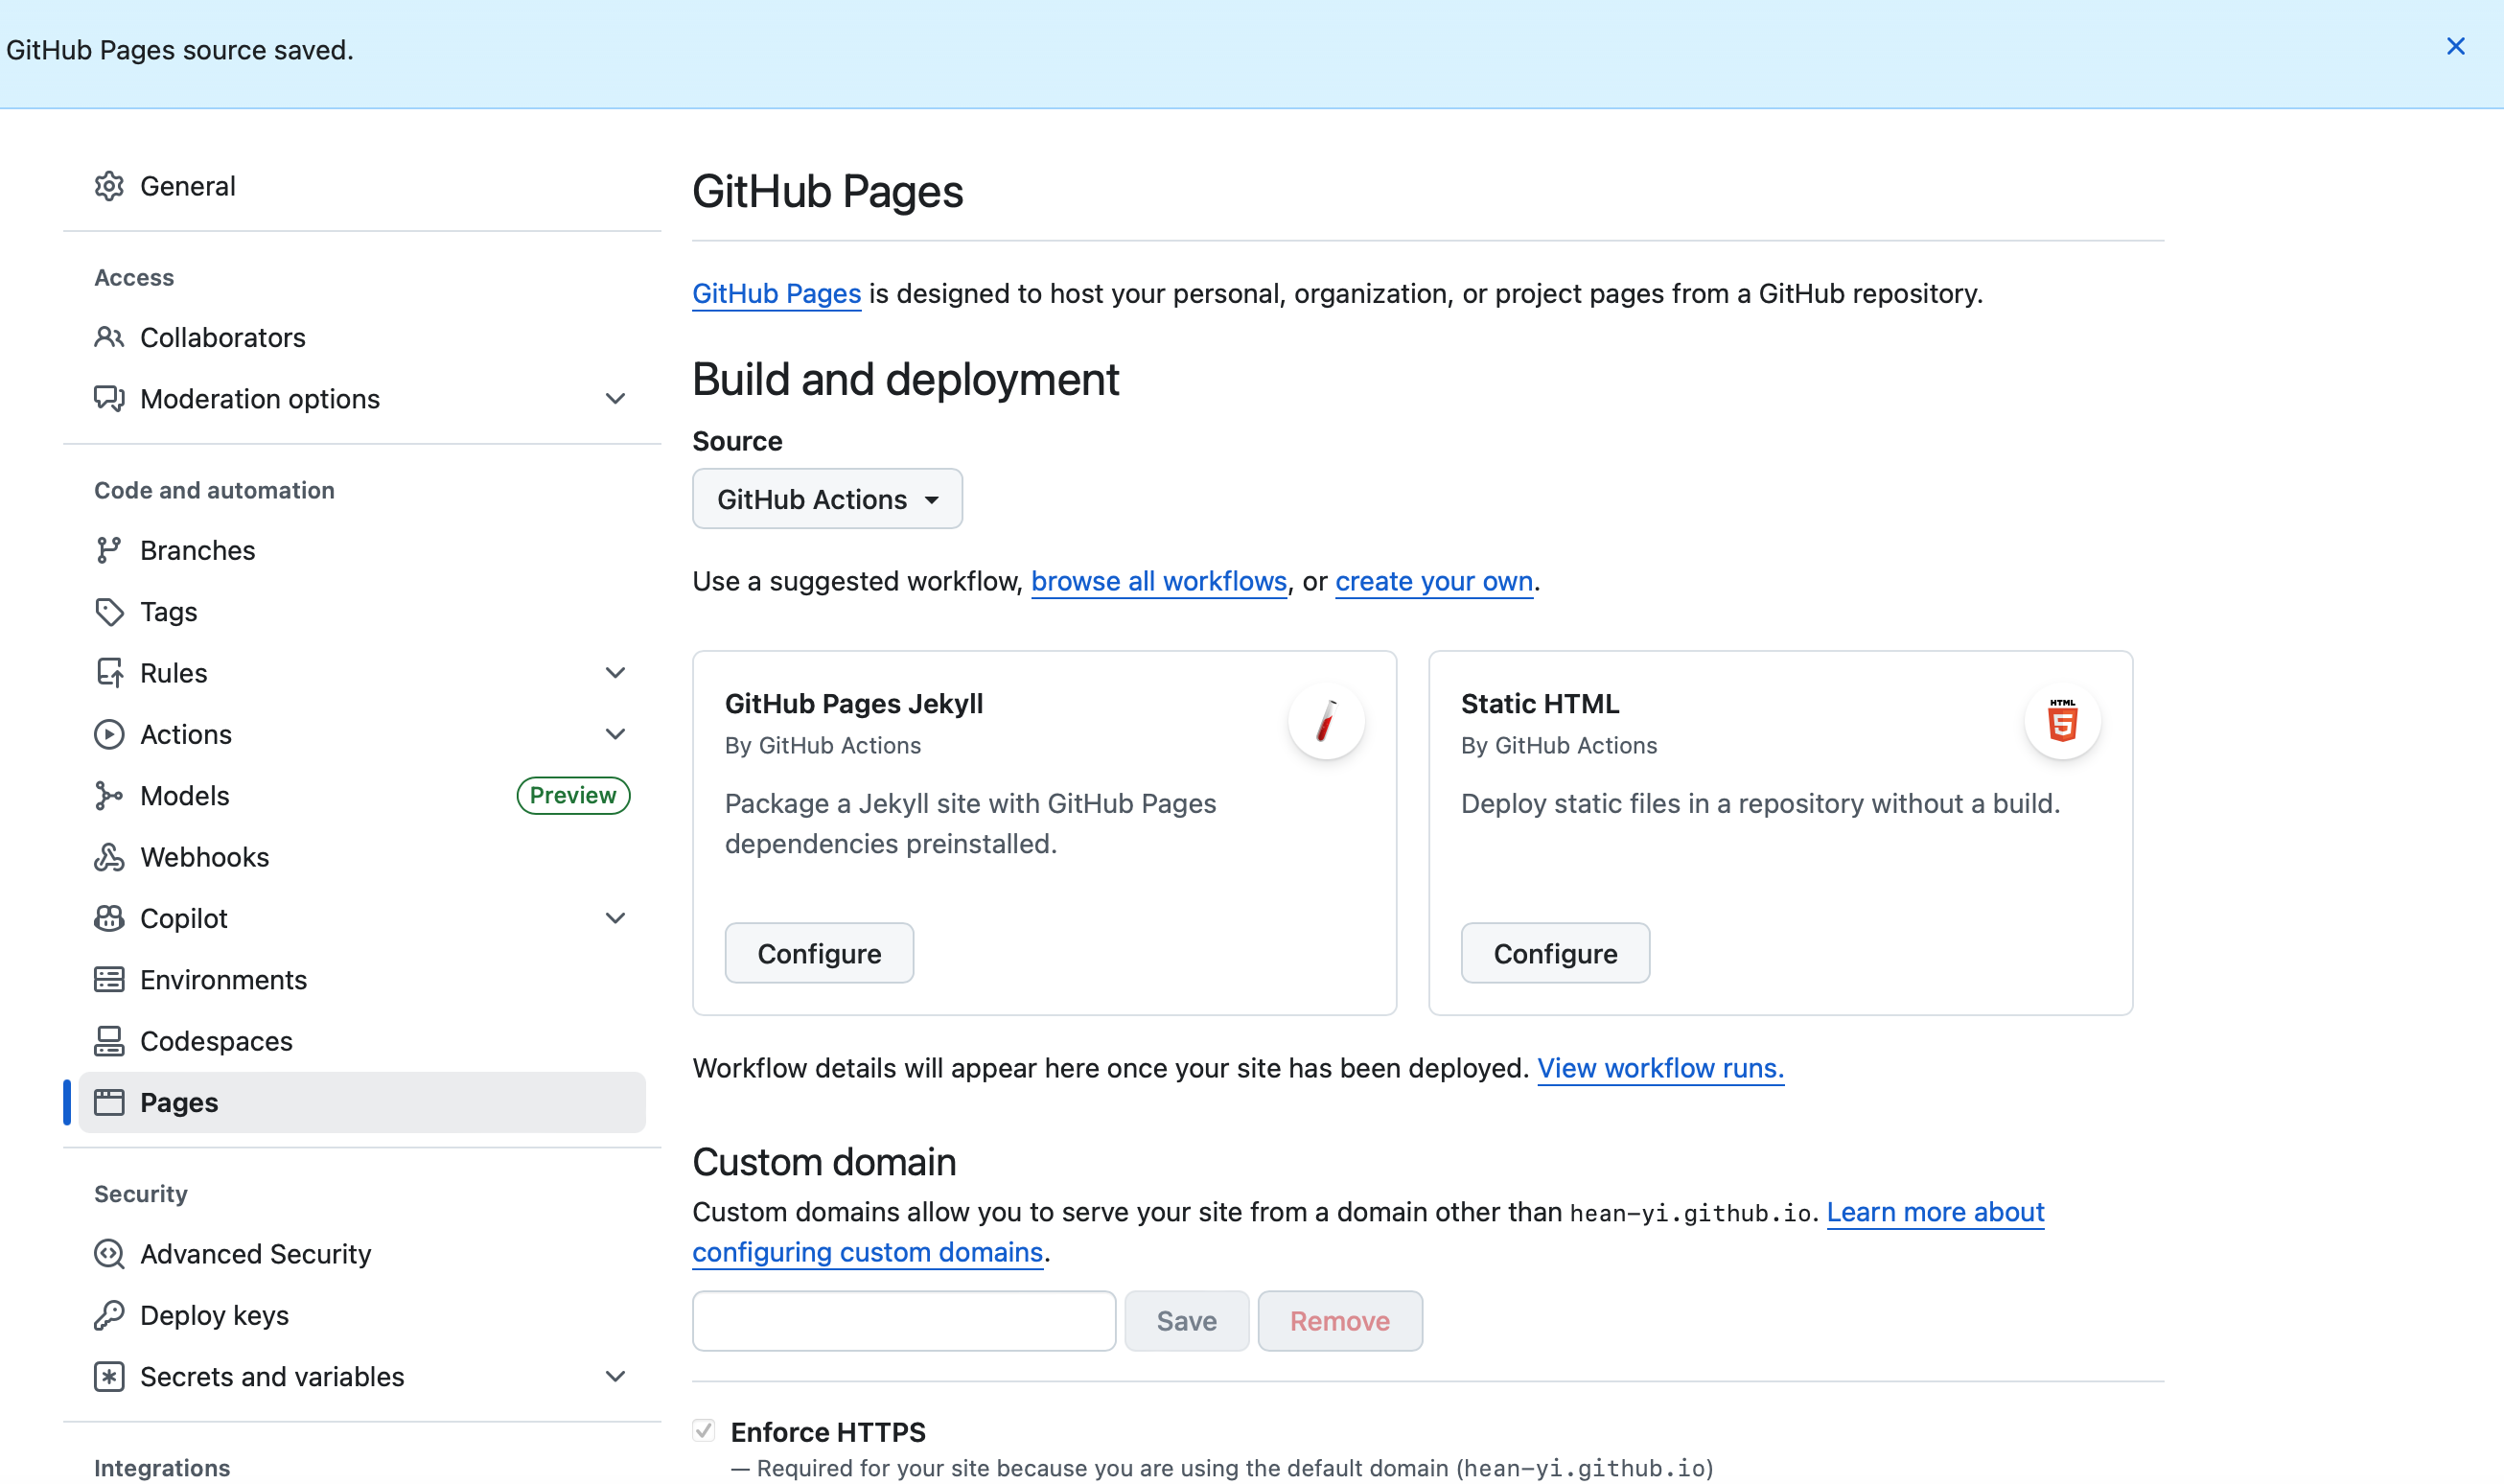Open the Advanced Security settings page
This screenshot has height=1484, width=2504.
click(x=255, y=1254)
